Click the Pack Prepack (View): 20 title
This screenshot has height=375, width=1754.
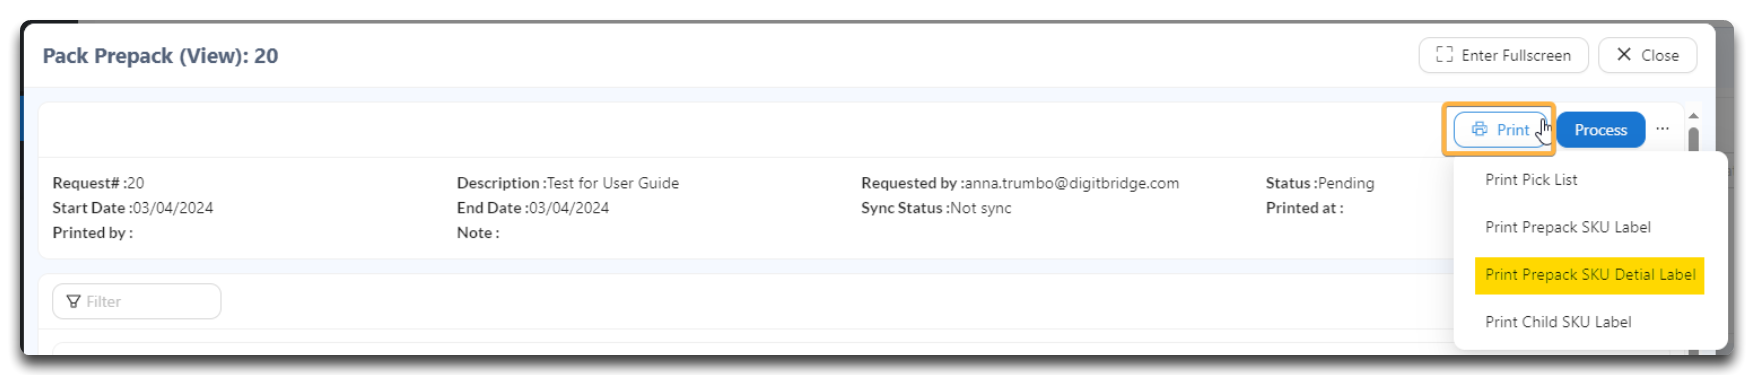click(160, 56)
